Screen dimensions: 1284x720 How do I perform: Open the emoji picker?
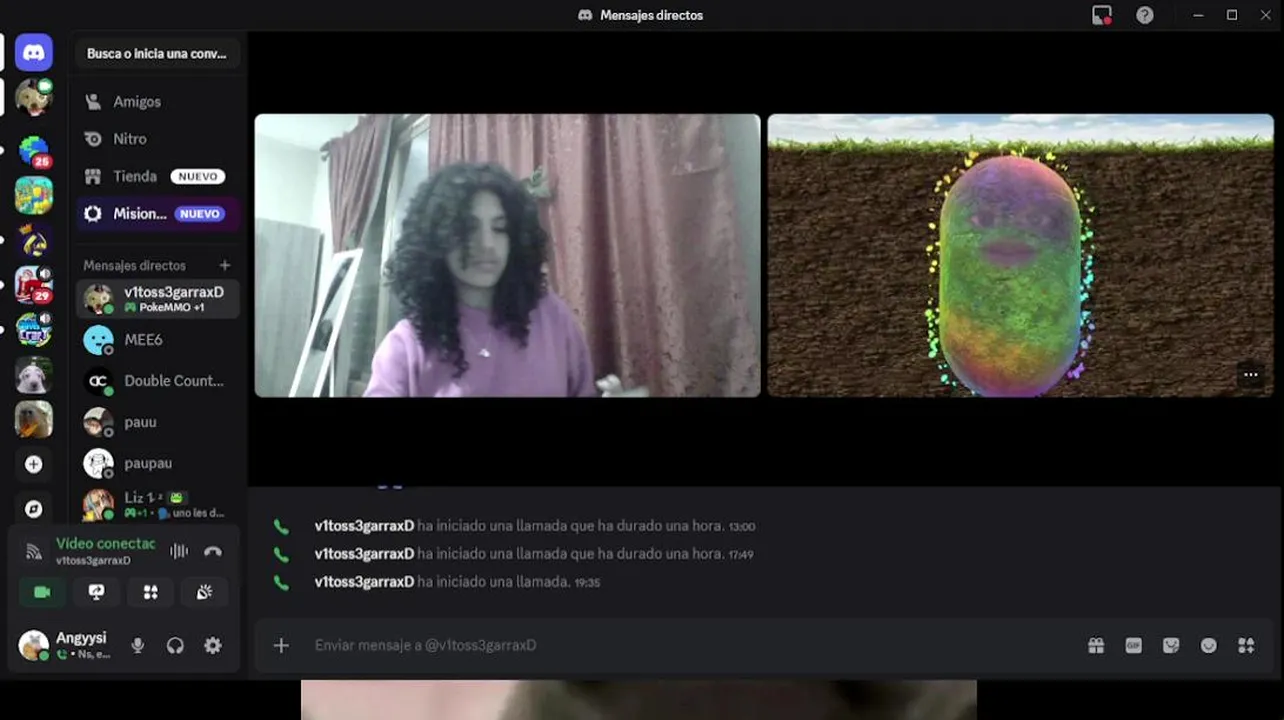click(x=1209, y=646)
